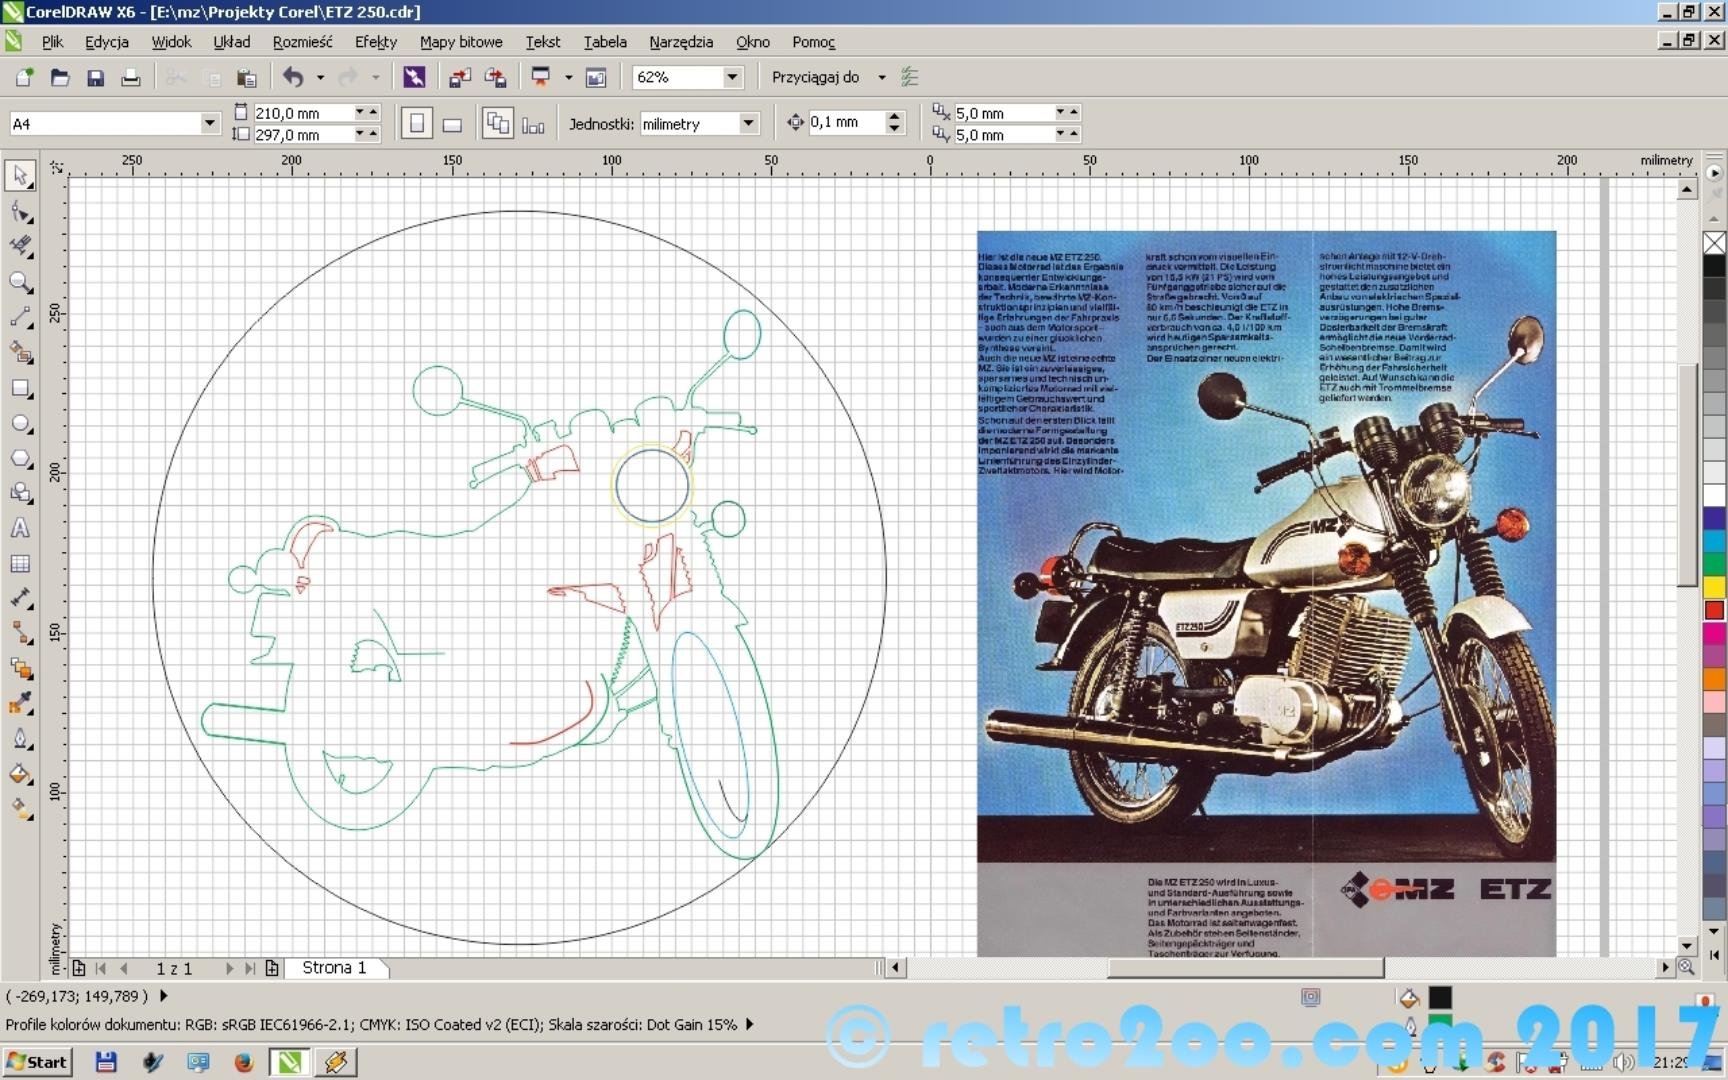This screenshot has height=1080, width=1728.
Task: Choose the Rectangle tool
Action: click(x=20, y=388)
